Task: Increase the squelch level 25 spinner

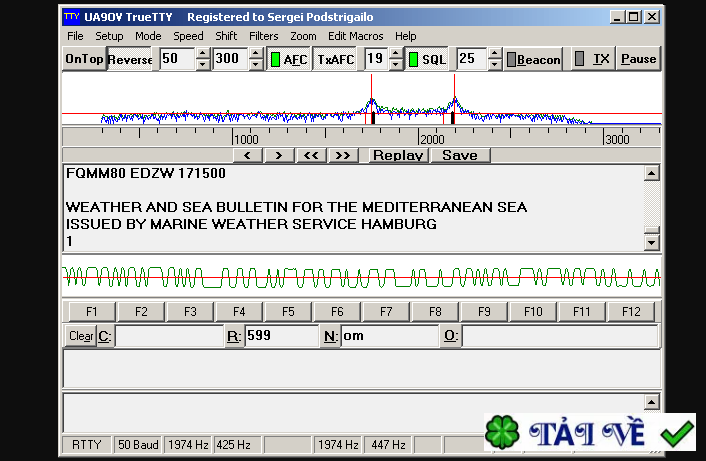Action: (494, 53)
